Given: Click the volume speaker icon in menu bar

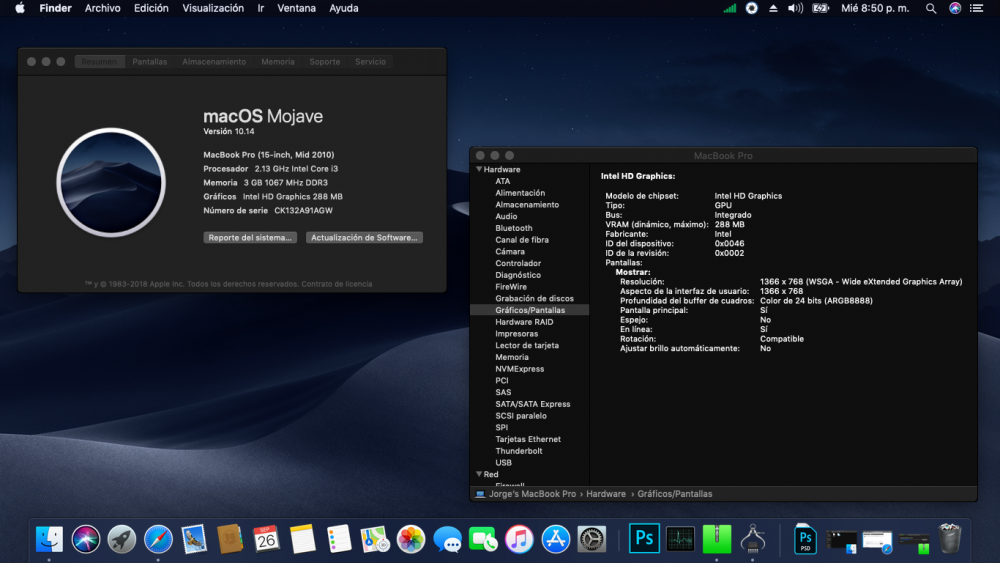Looking at the screenshot, I should 795,8.
